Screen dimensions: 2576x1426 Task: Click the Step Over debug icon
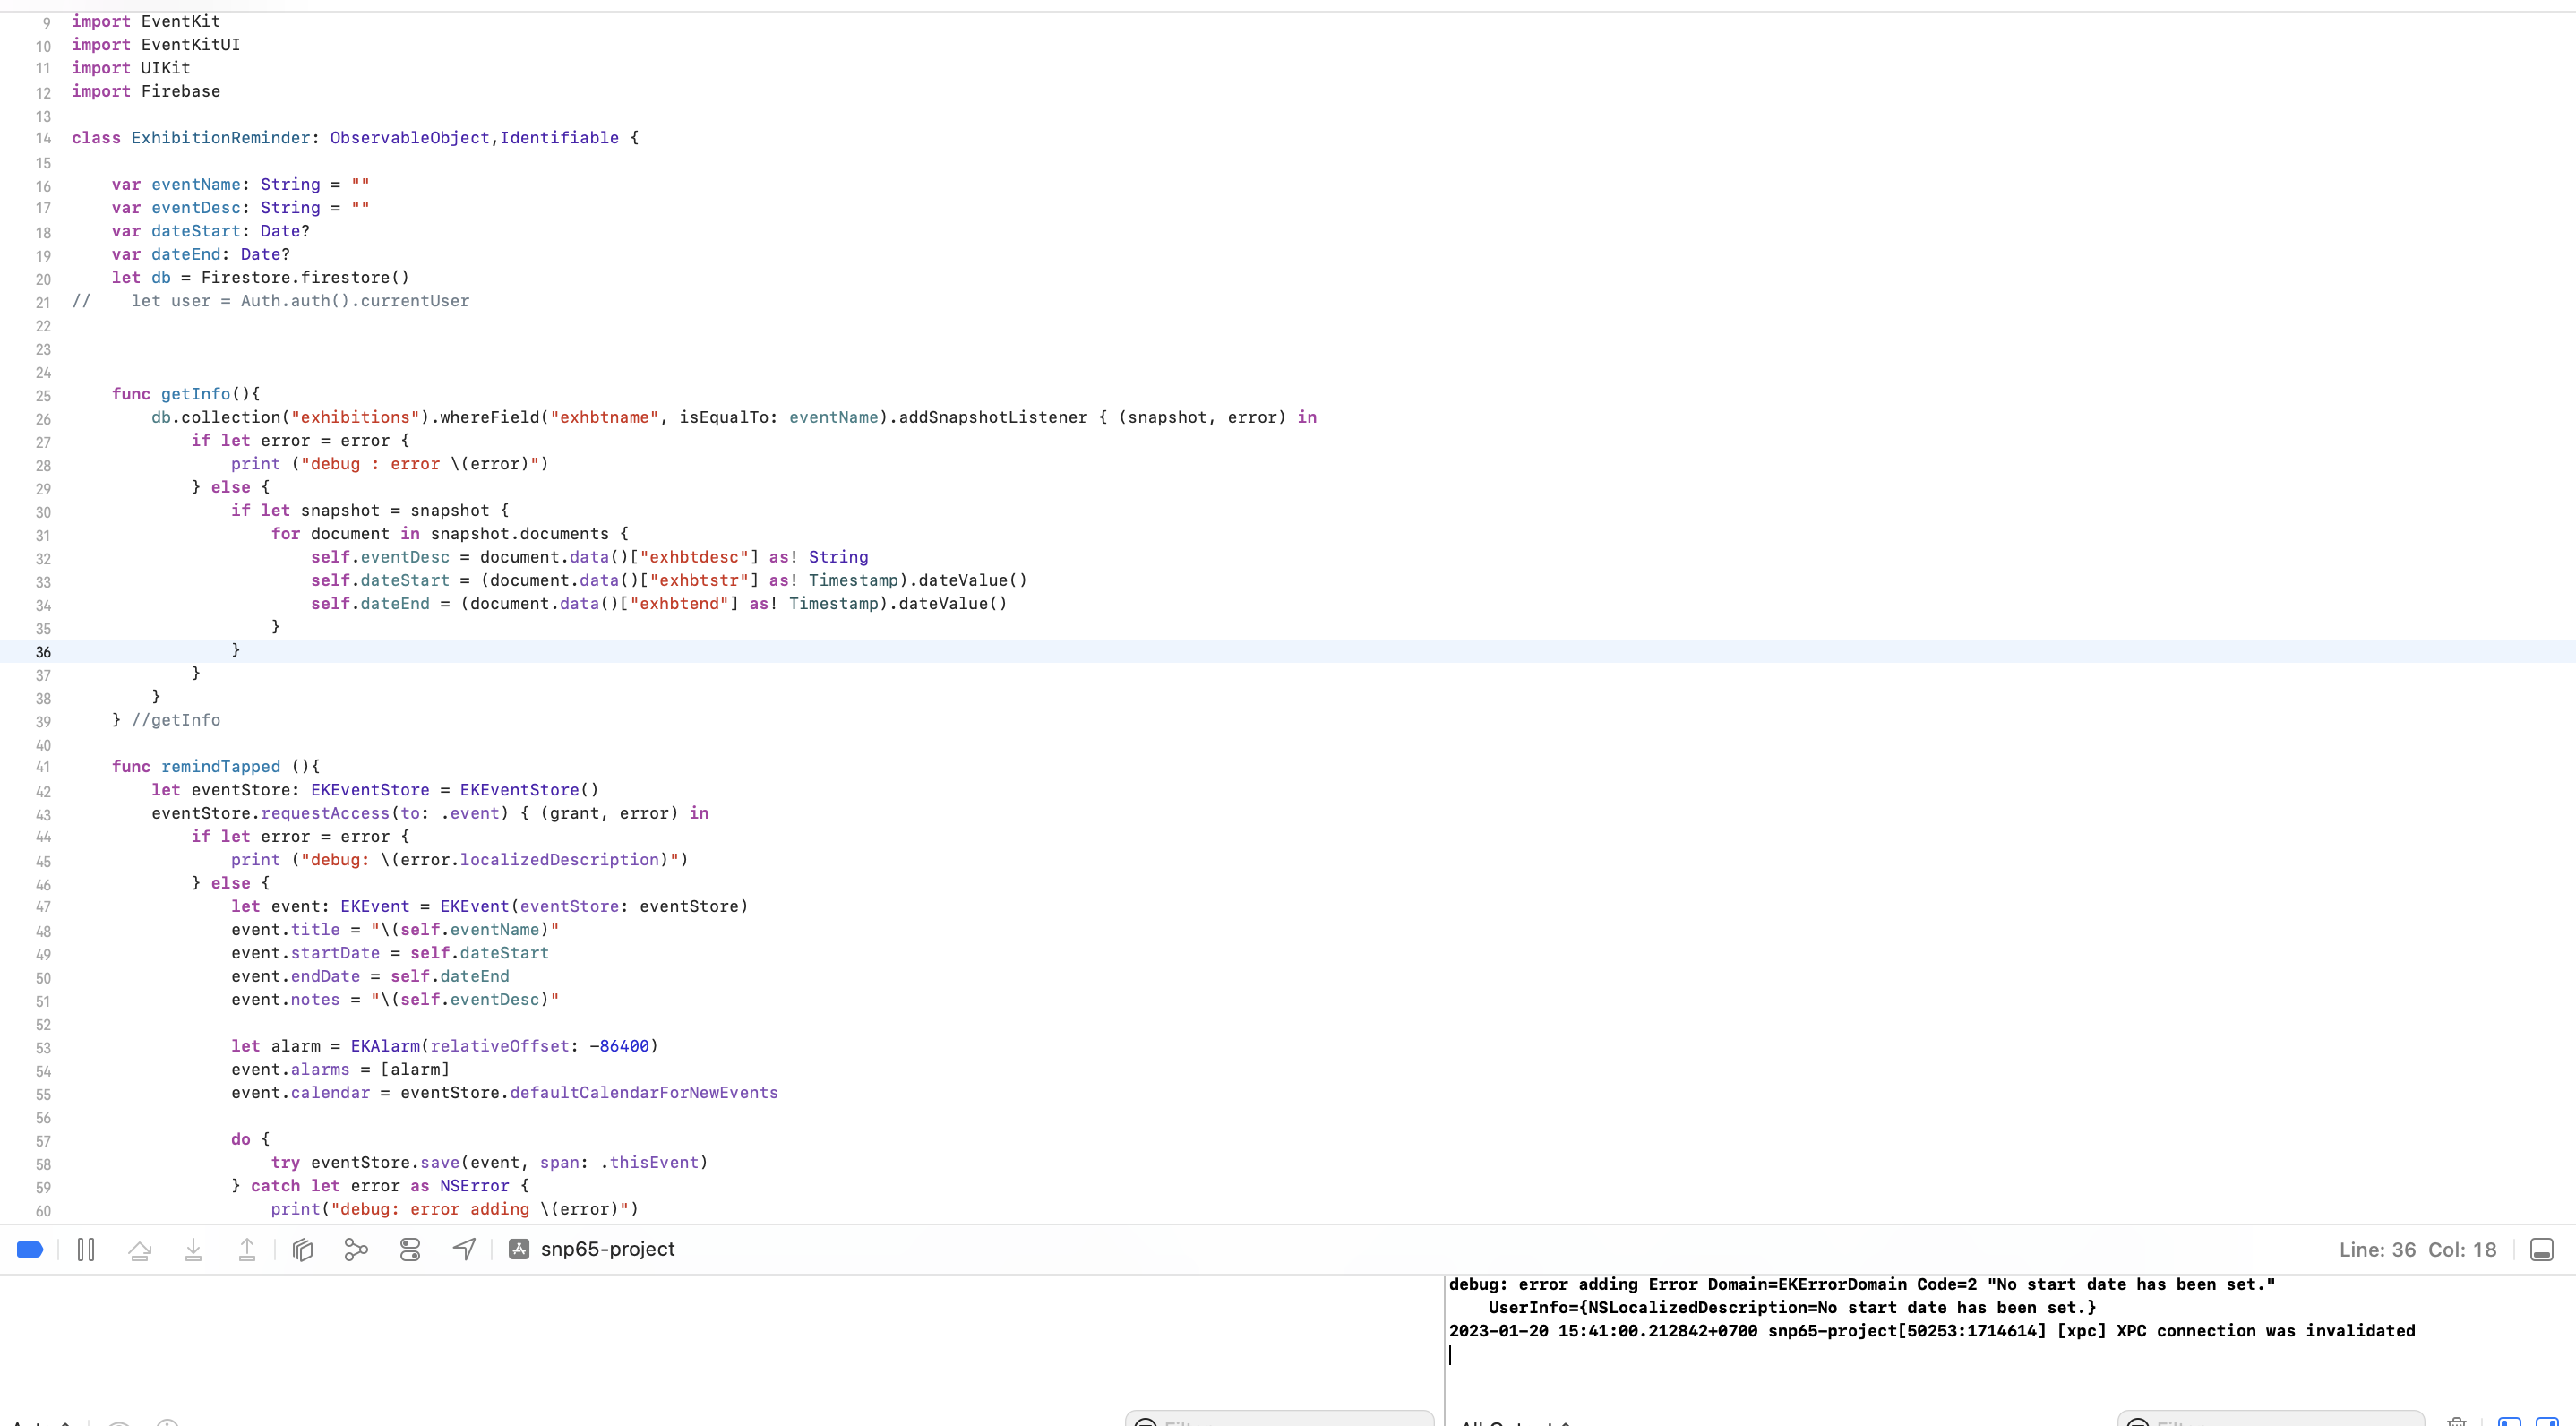point(140,1249)
